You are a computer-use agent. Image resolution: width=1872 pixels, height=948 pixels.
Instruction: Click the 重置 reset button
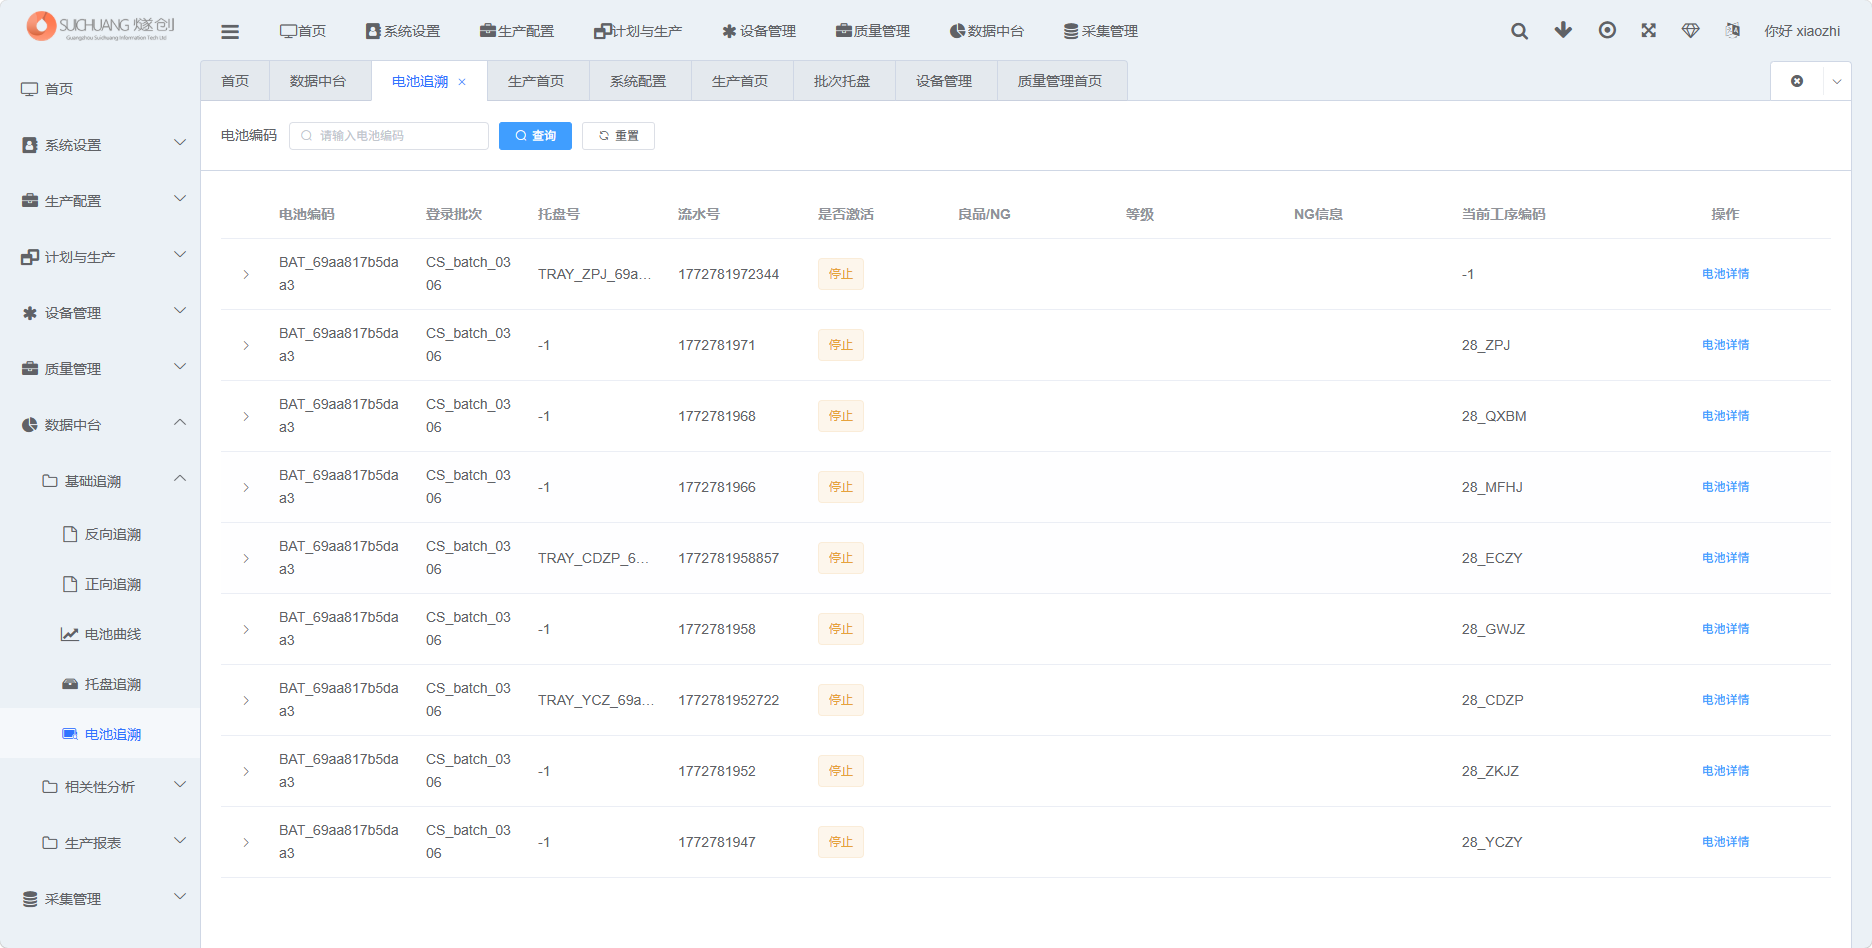click(x=618, y=136)
